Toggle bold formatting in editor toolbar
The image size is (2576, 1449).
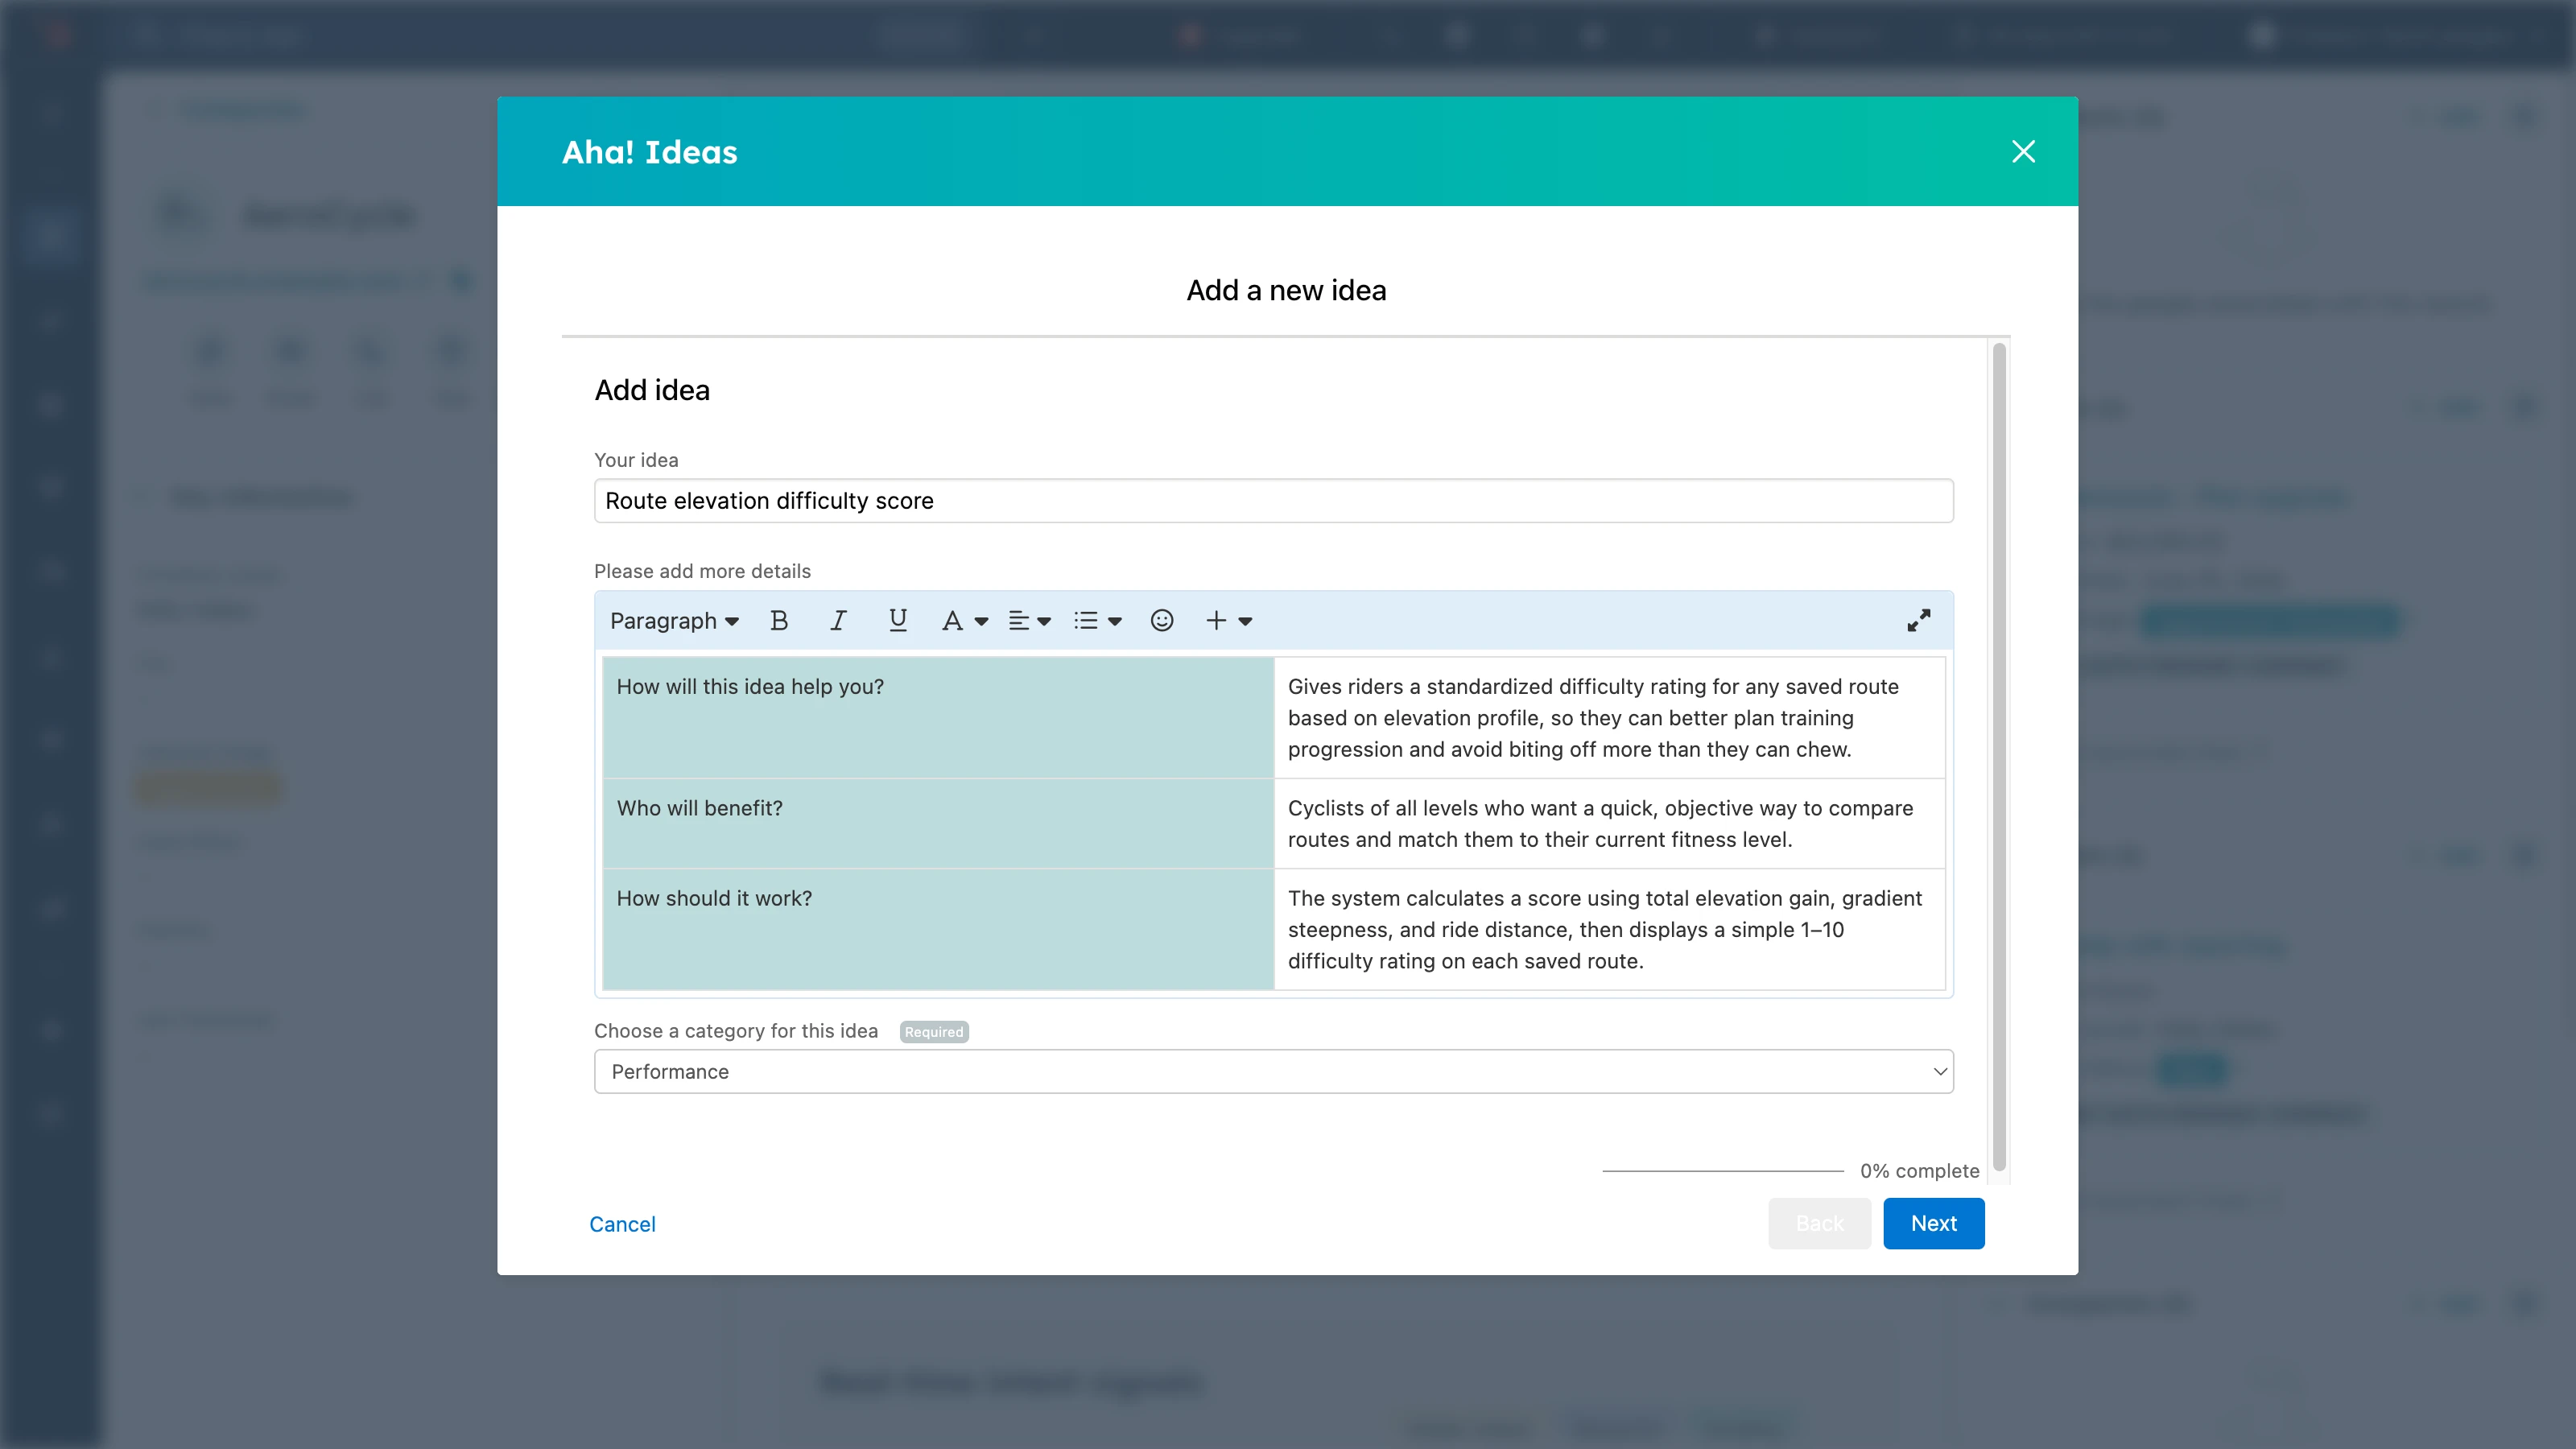click(779, 621)
